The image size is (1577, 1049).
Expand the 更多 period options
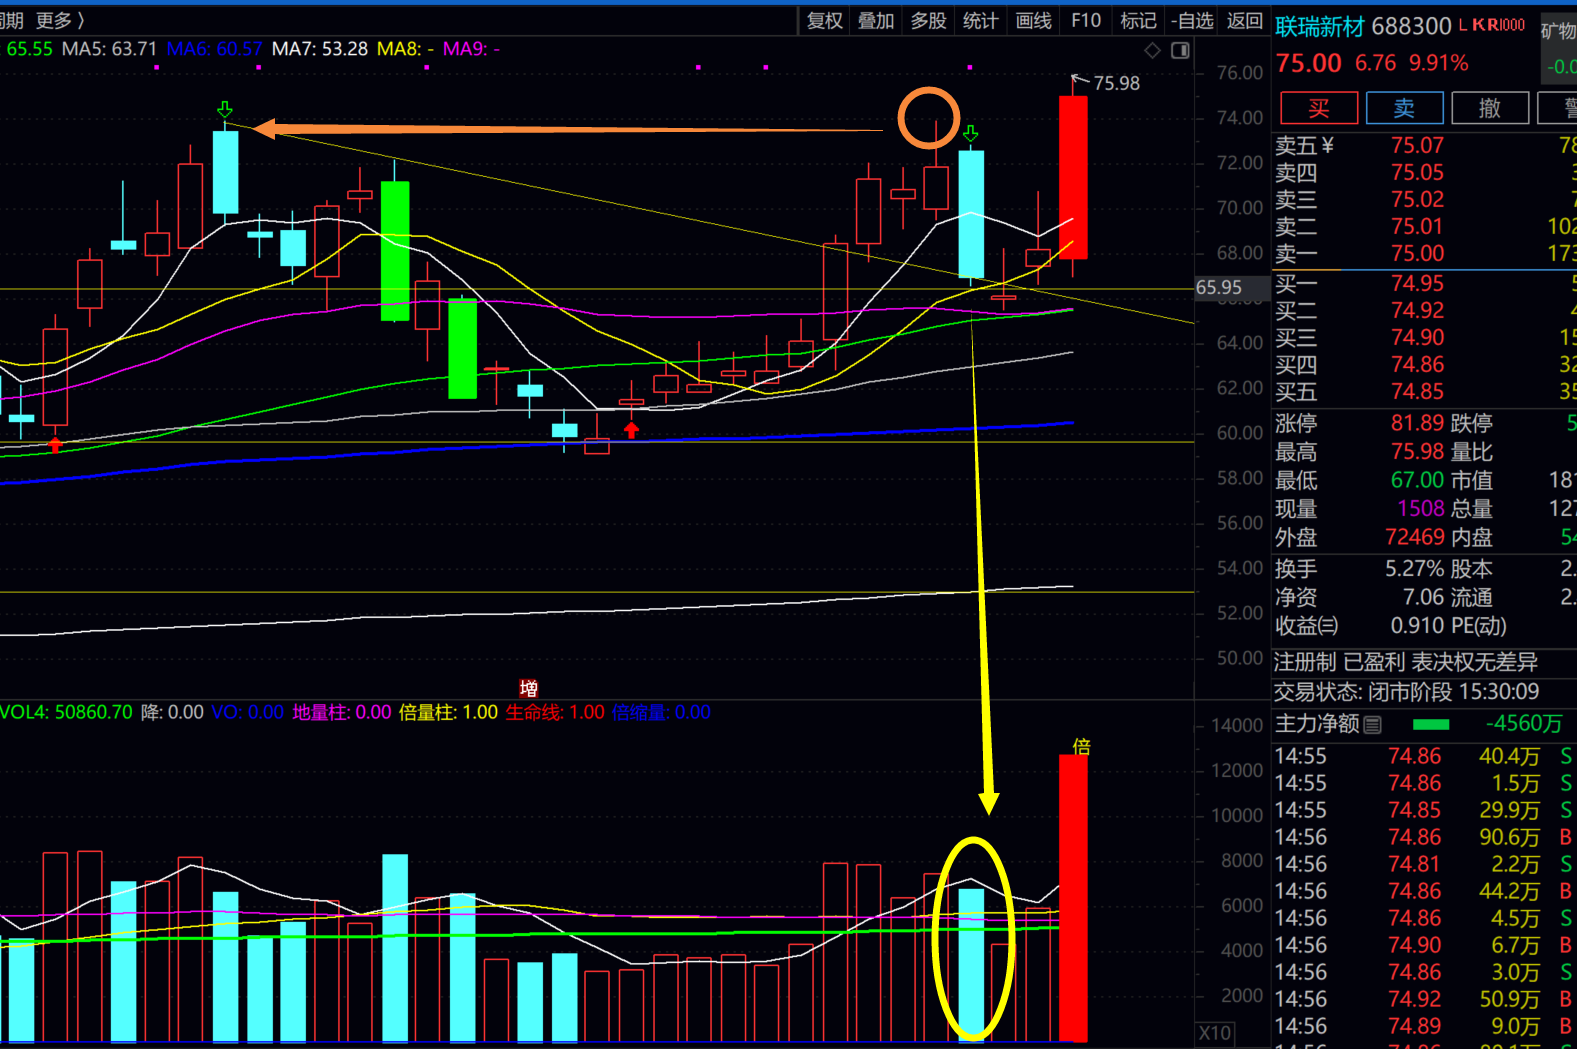tap(60, 20)
